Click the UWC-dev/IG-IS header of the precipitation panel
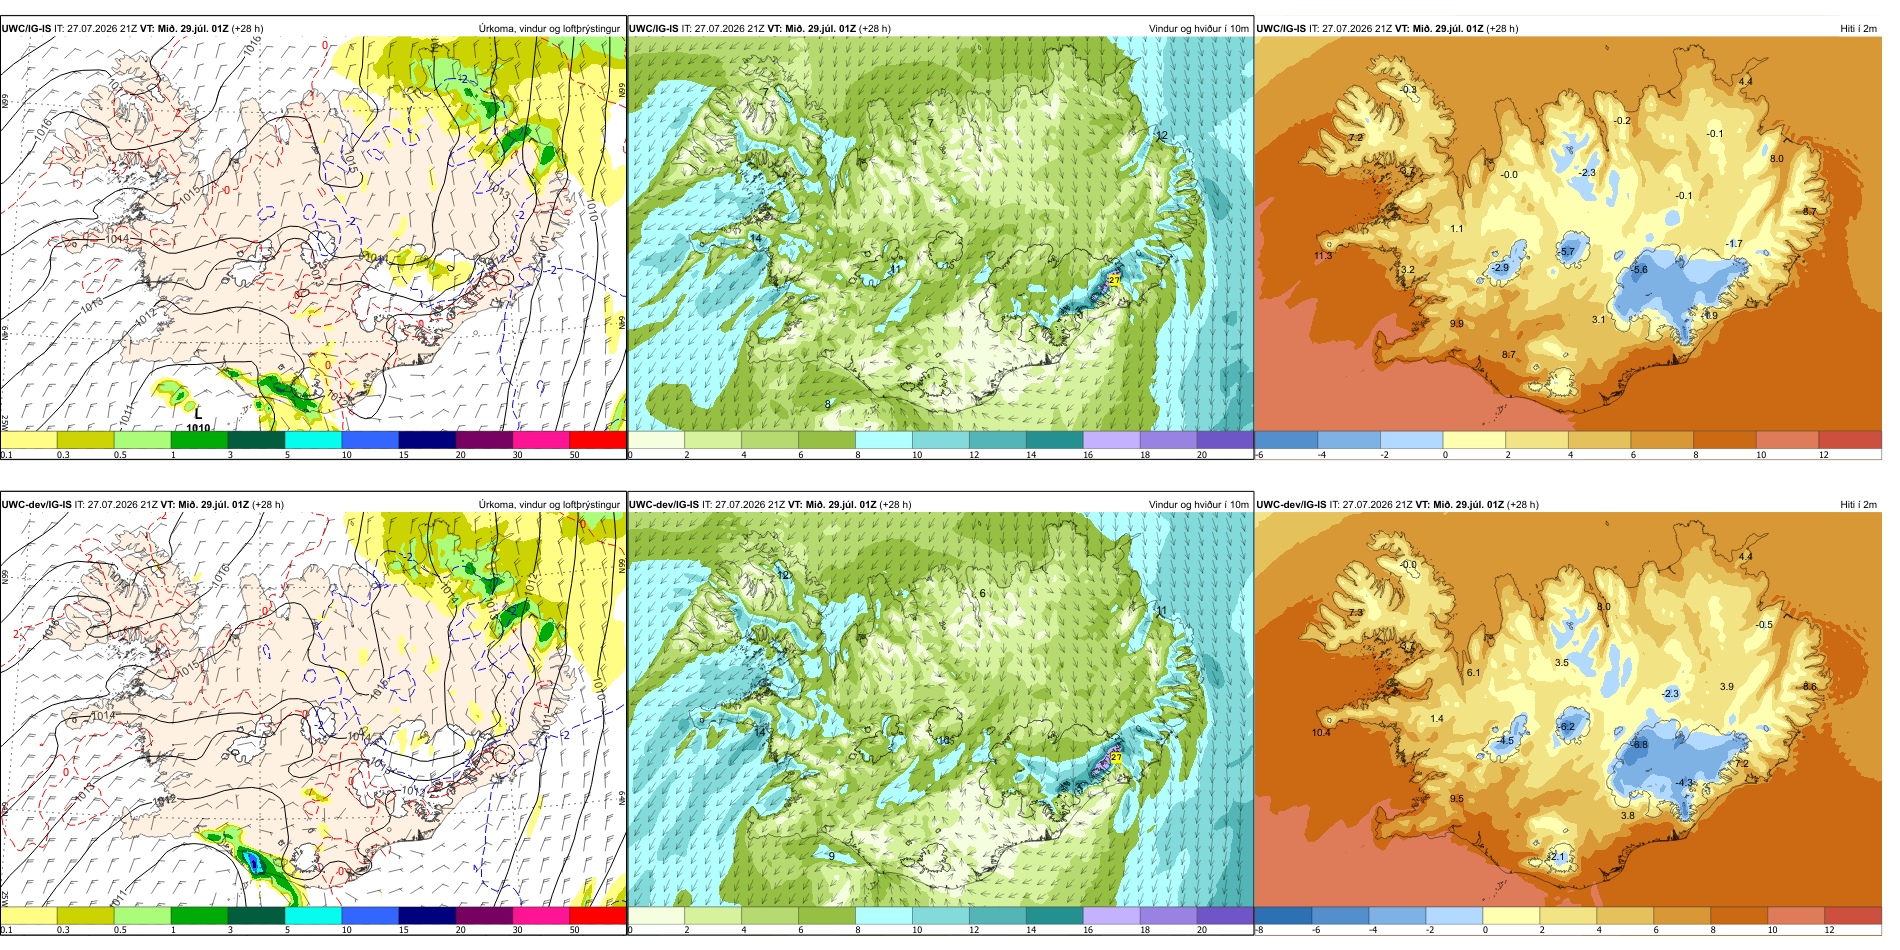Image resolution: width=1900 pixels, height=950 pixels. pyautogui.click(x=37, y=505)
